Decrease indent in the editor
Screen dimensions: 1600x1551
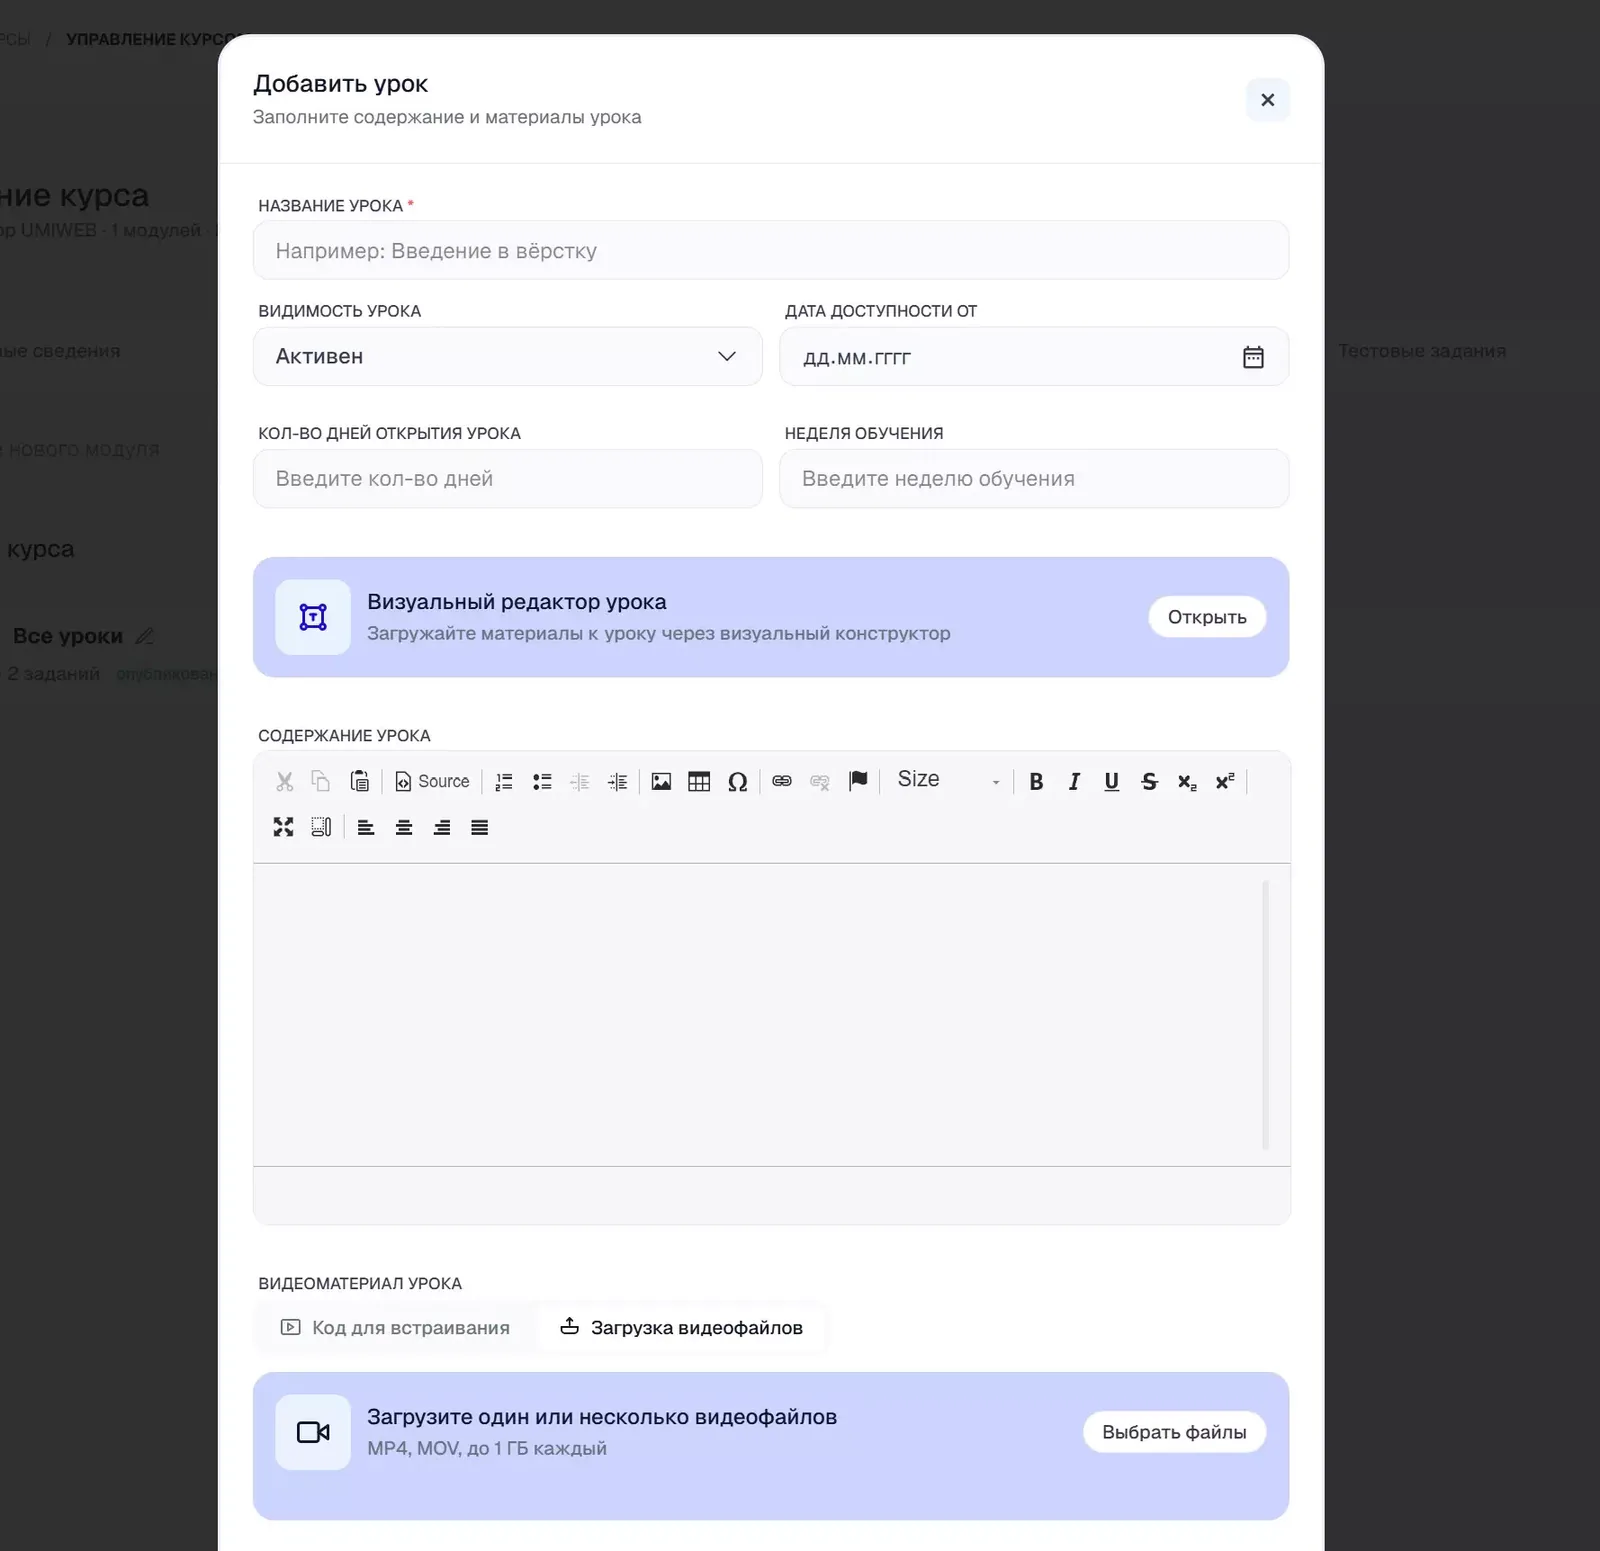pyautogui.click(x=580, y=782)
